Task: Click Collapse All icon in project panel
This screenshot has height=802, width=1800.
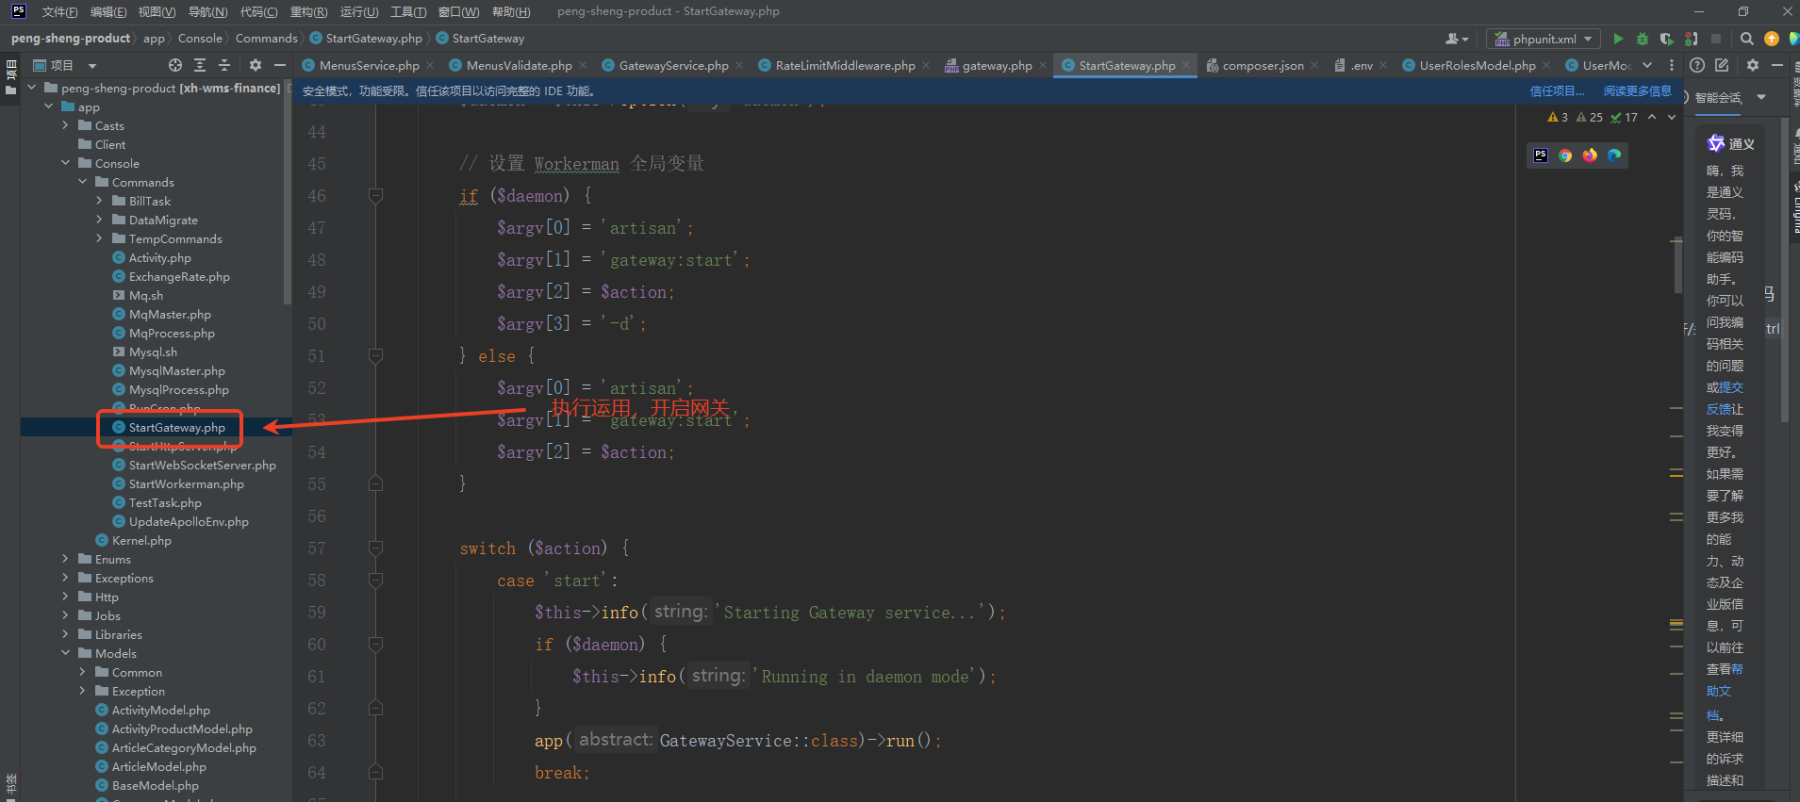Action: point(224,65)
